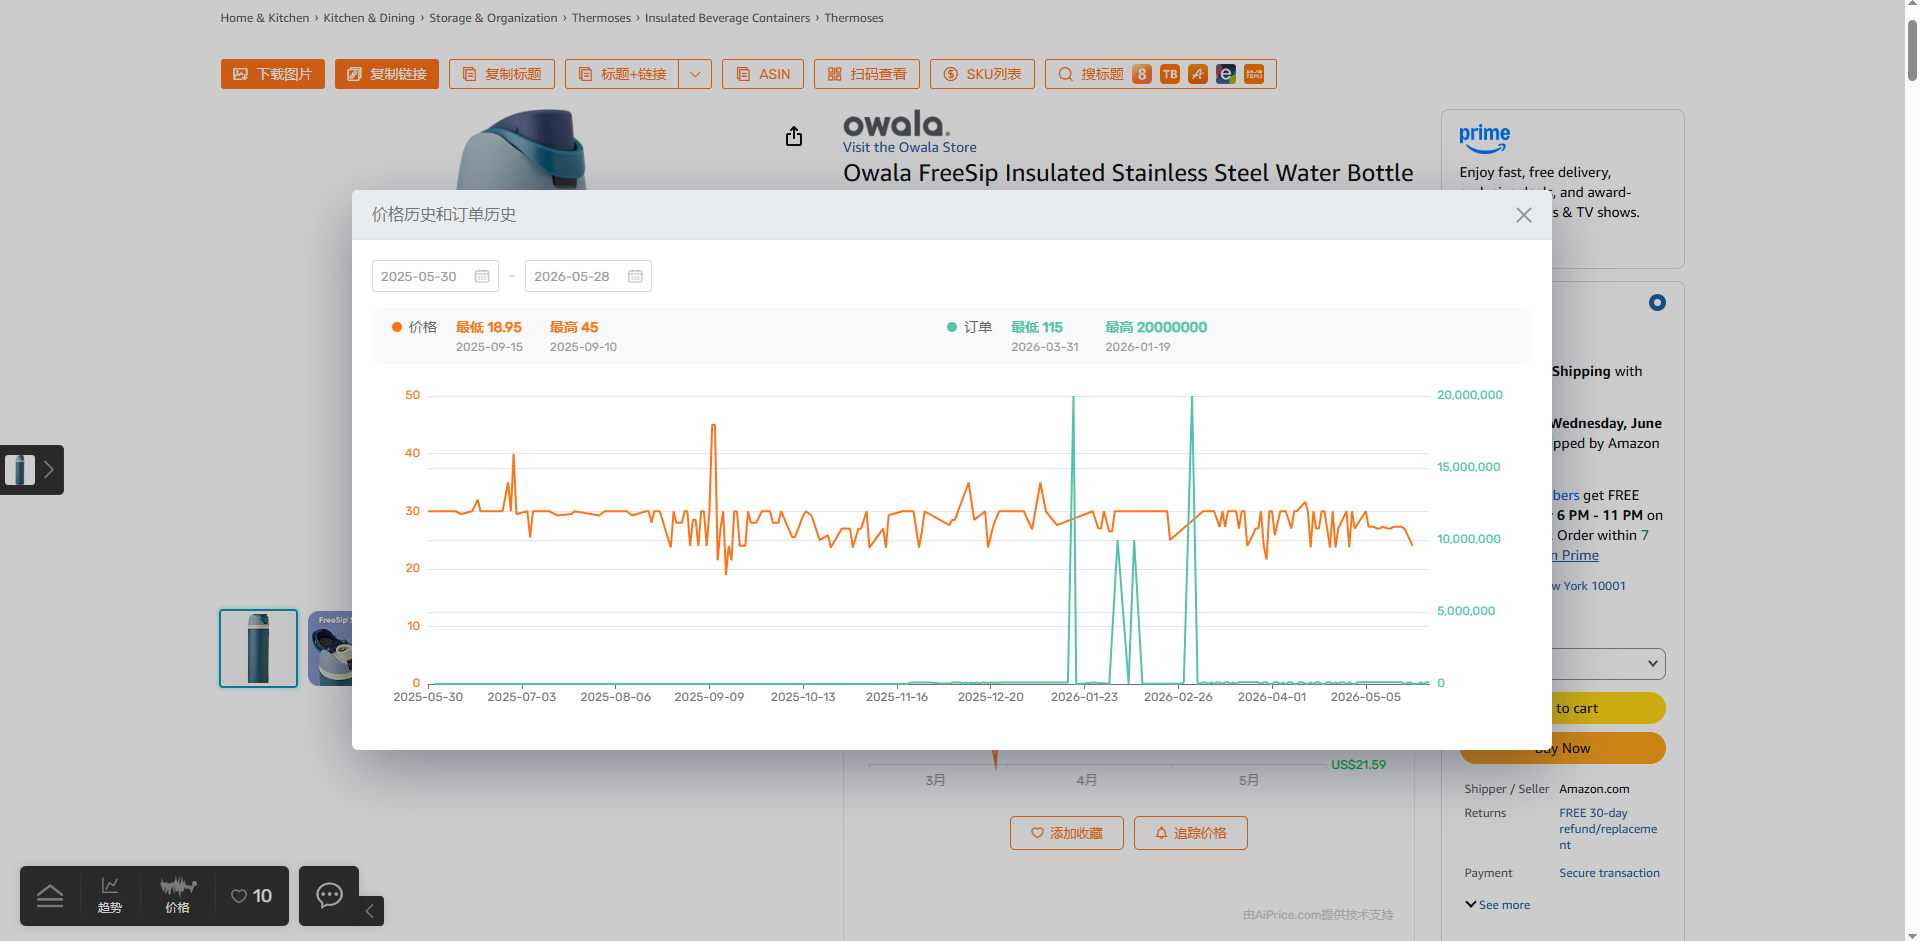This screenshot has height=941, width=1920.
Task: Open end date 2026-05-28 calendar picker
Action: pyautogui.click(x=635, y=276)
